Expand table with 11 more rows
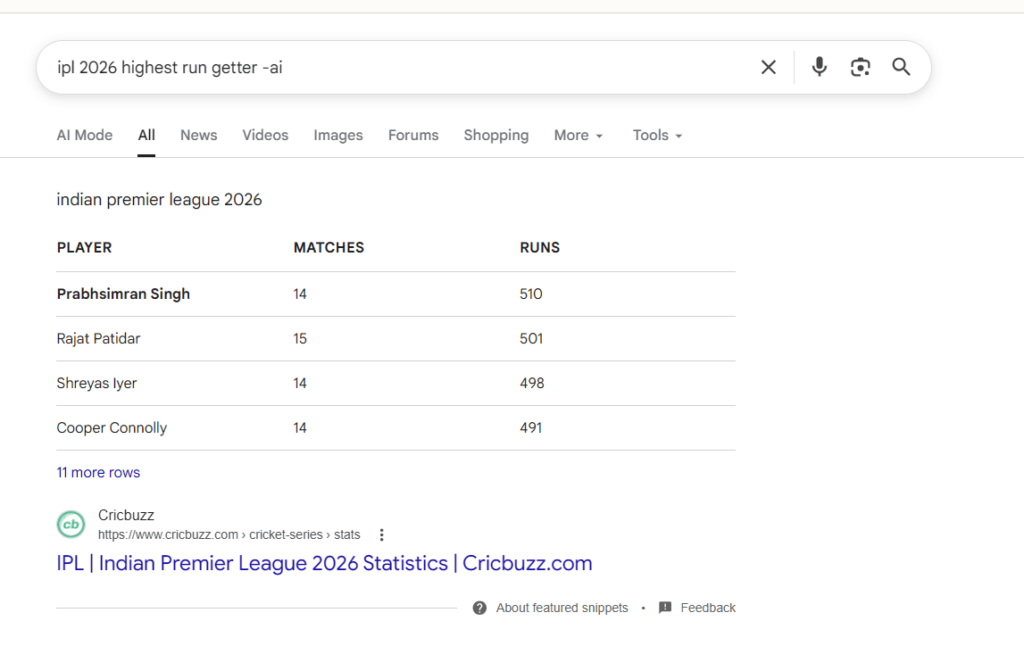 pyautogui.click(x=98, y=472)
